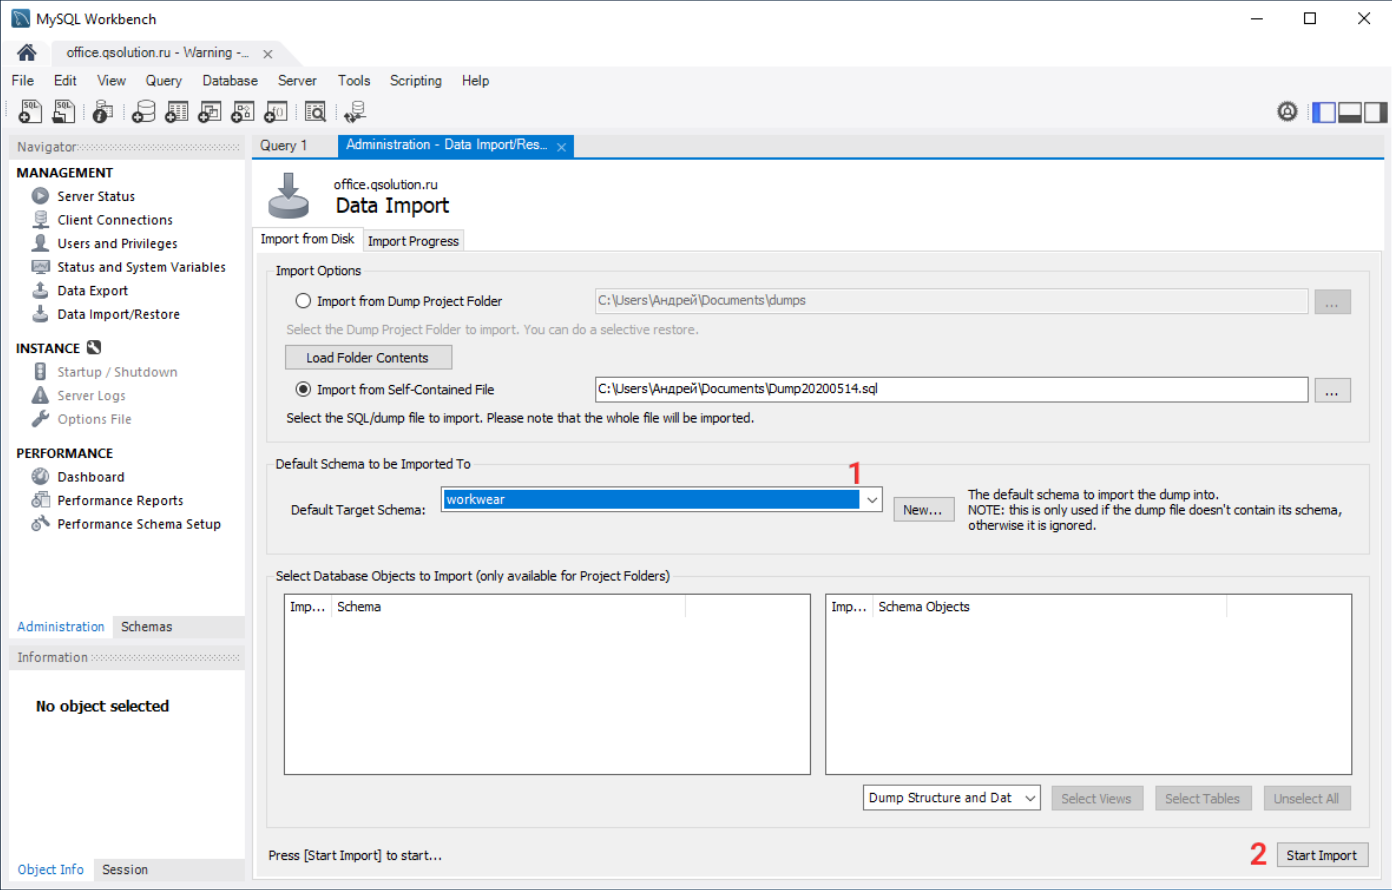Select Object Info tab
This screenshot has height=890, width=1392.
pos(51,870)
